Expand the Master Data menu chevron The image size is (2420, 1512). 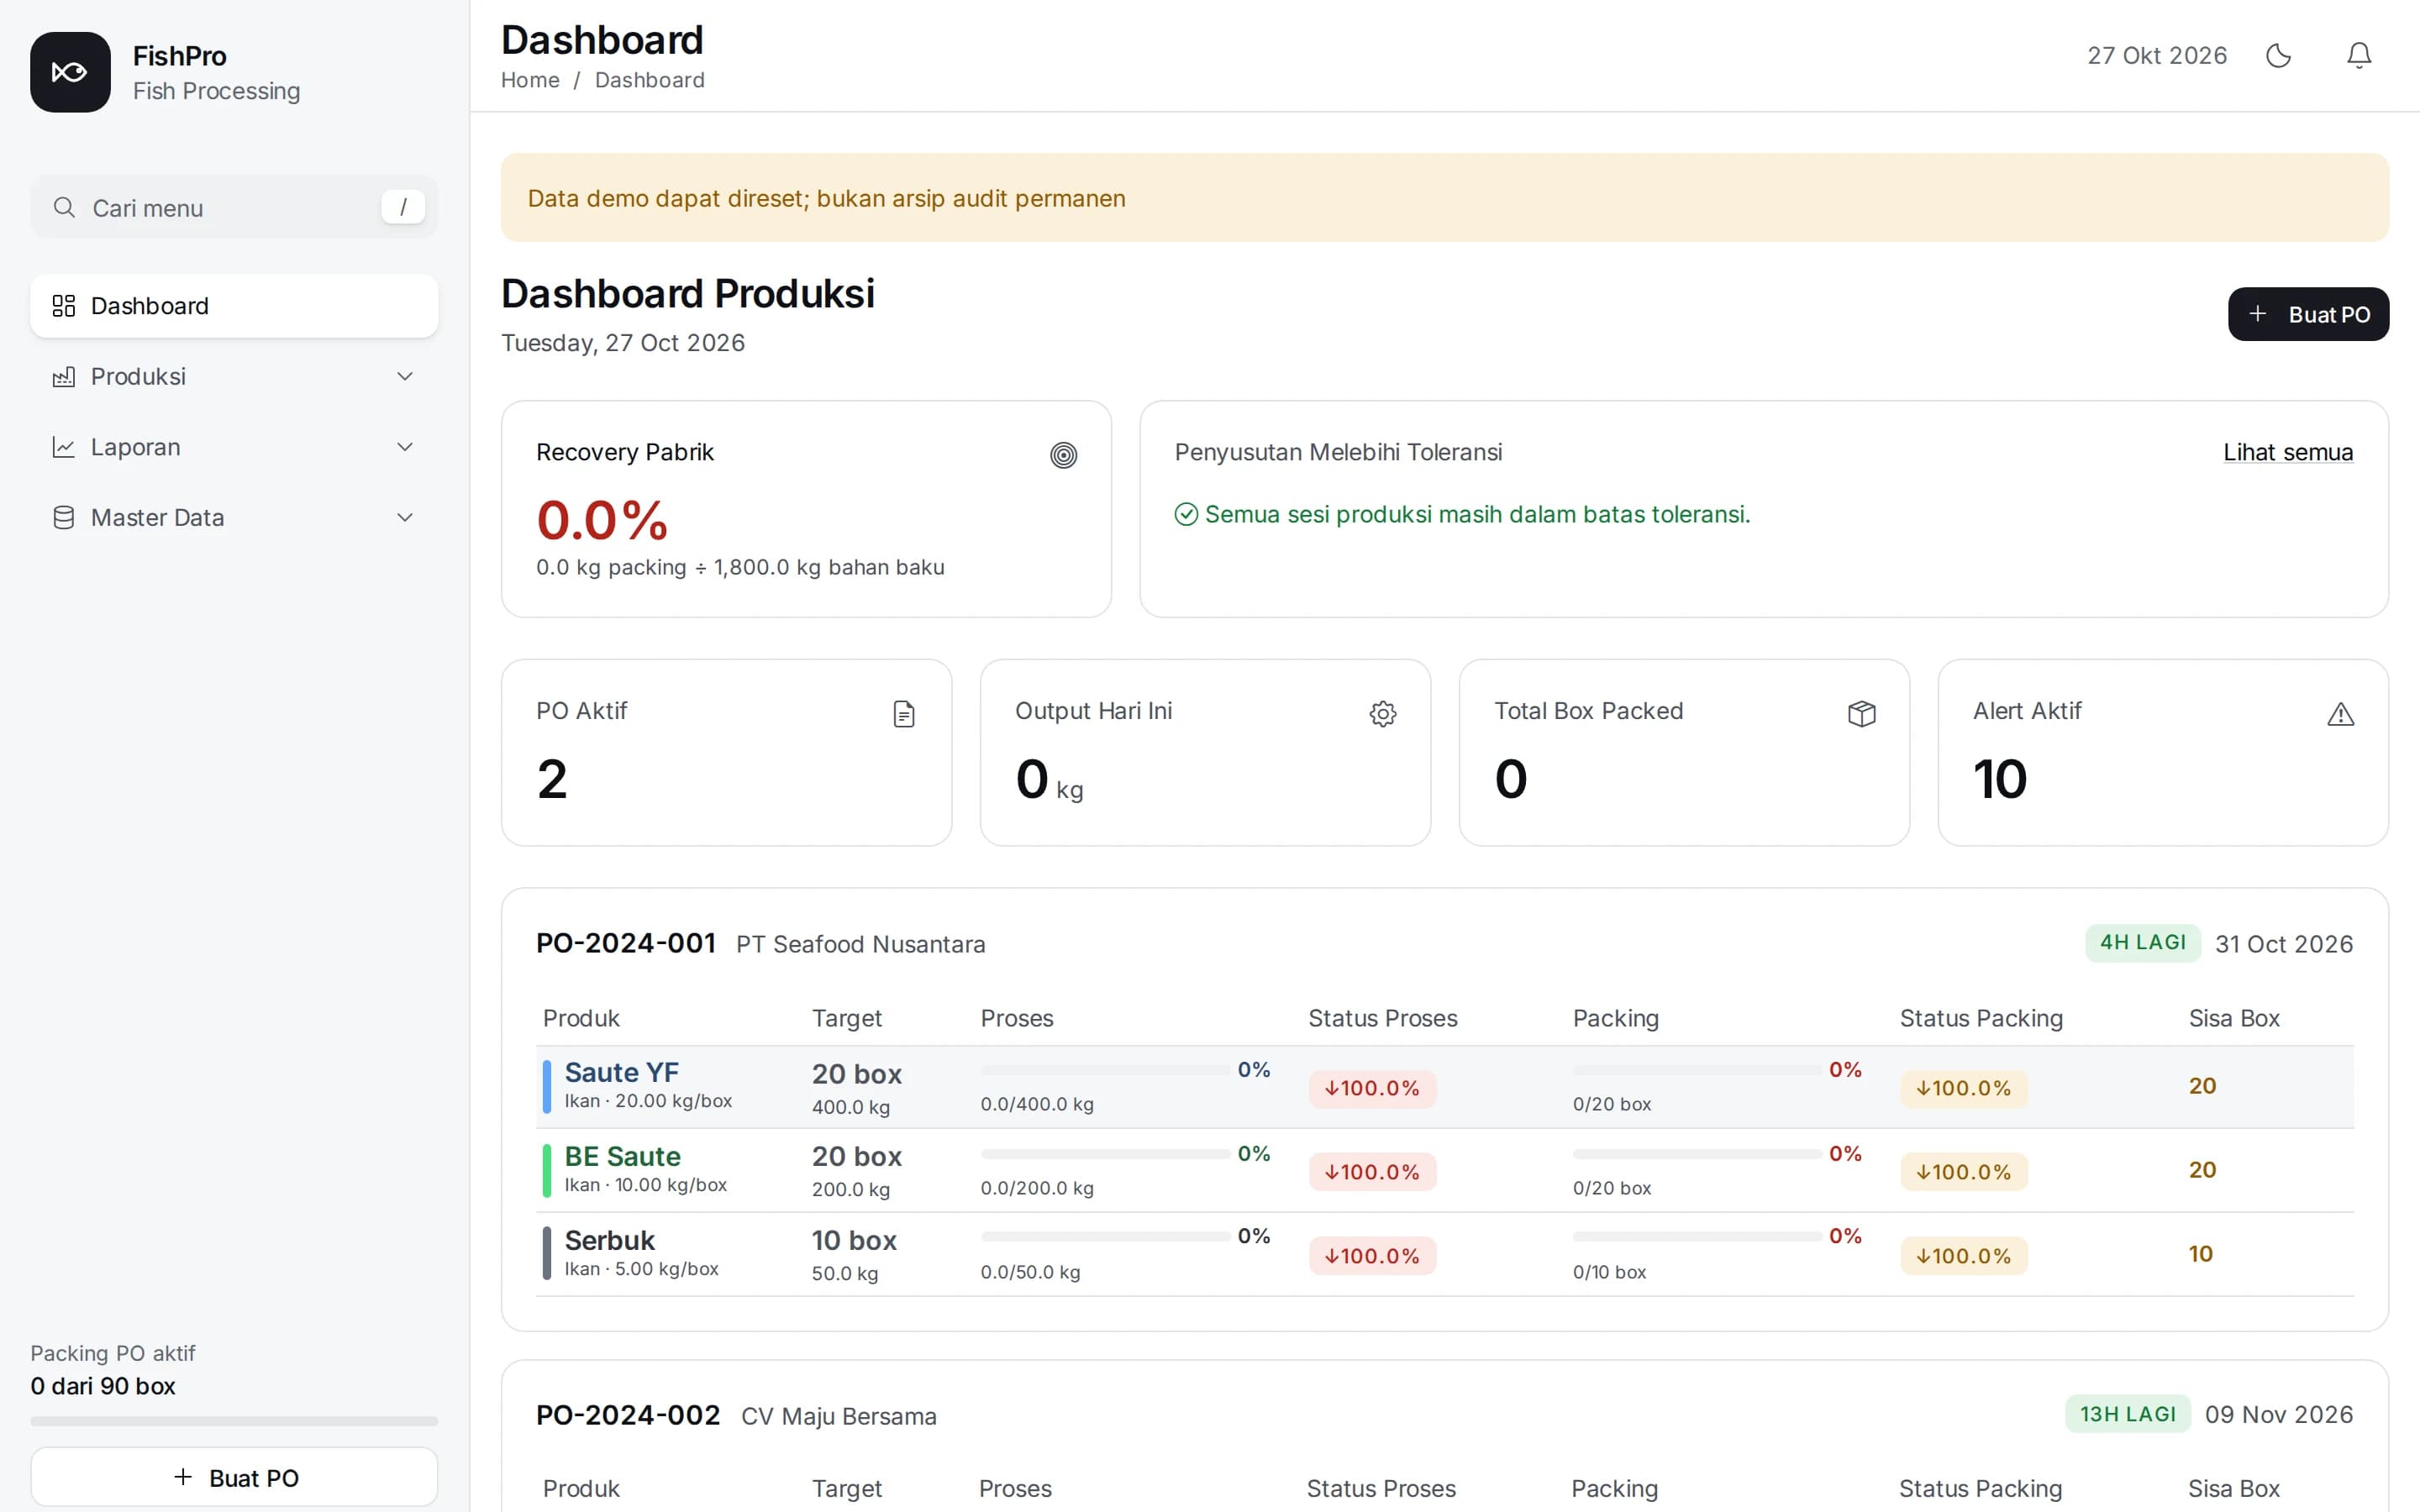[x=405, y=517]
